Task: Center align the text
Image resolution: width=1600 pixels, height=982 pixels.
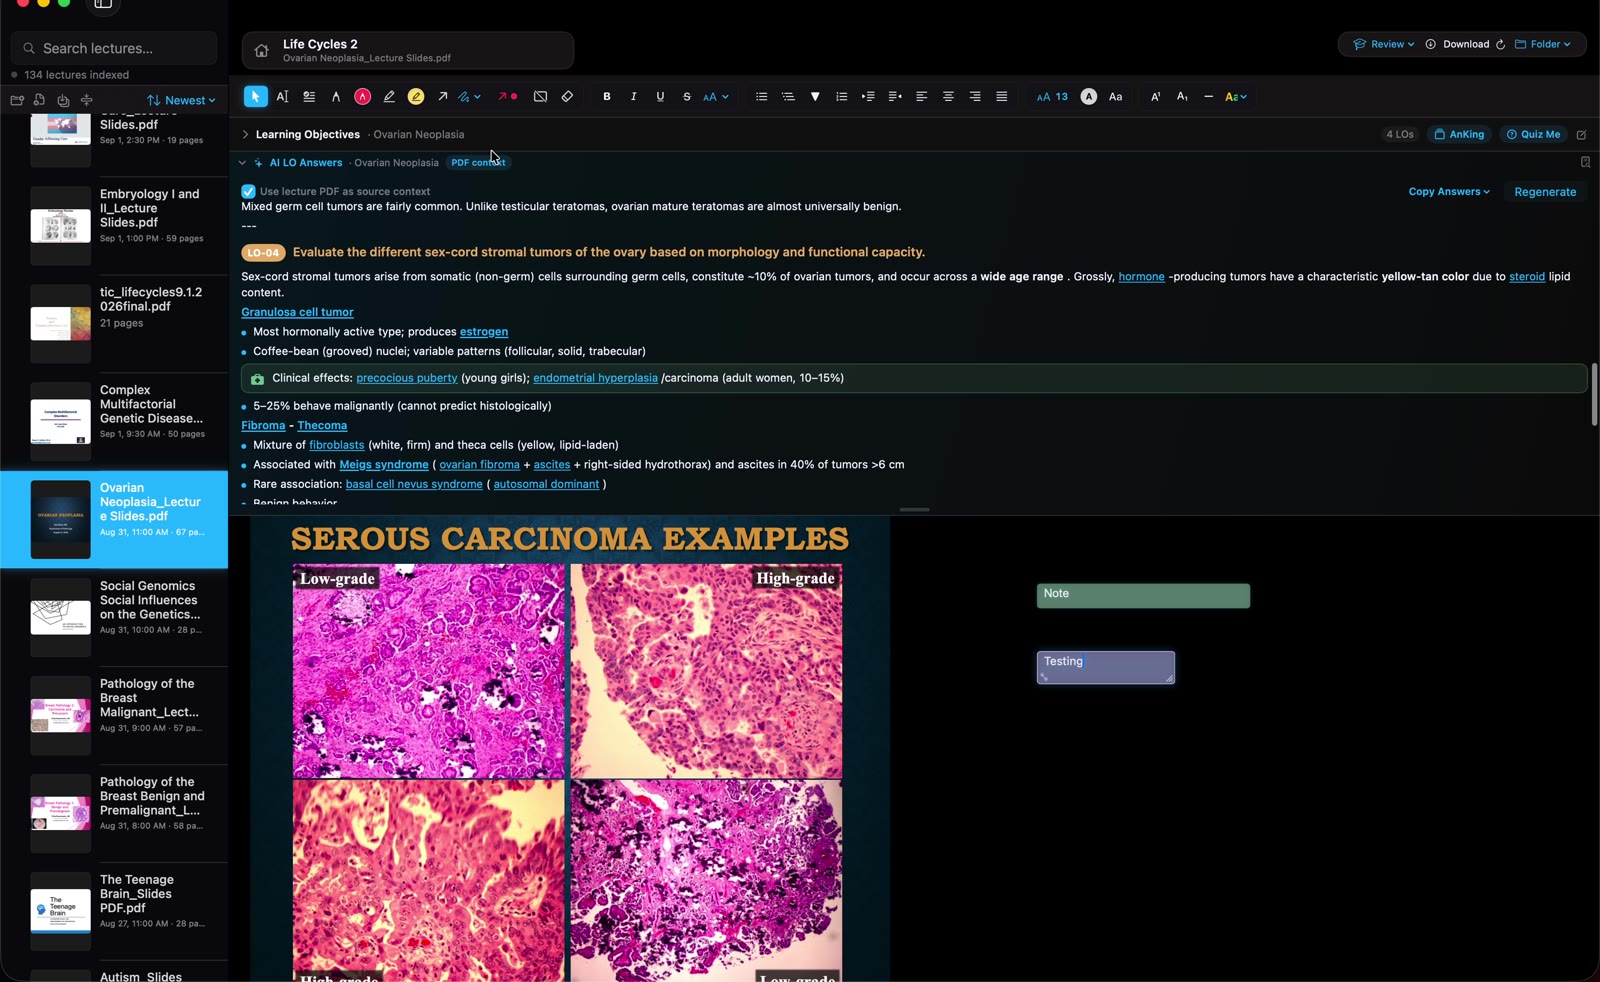Action: click(948, 97)
